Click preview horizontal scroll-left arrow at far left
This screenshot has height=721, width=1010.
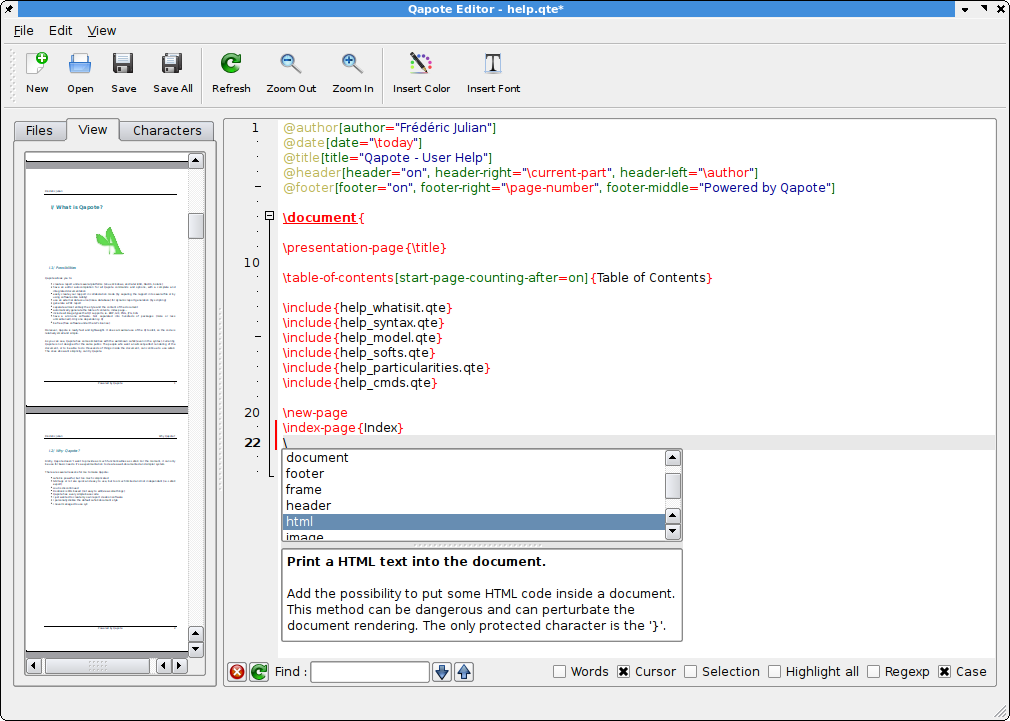(x=33, y=666)
